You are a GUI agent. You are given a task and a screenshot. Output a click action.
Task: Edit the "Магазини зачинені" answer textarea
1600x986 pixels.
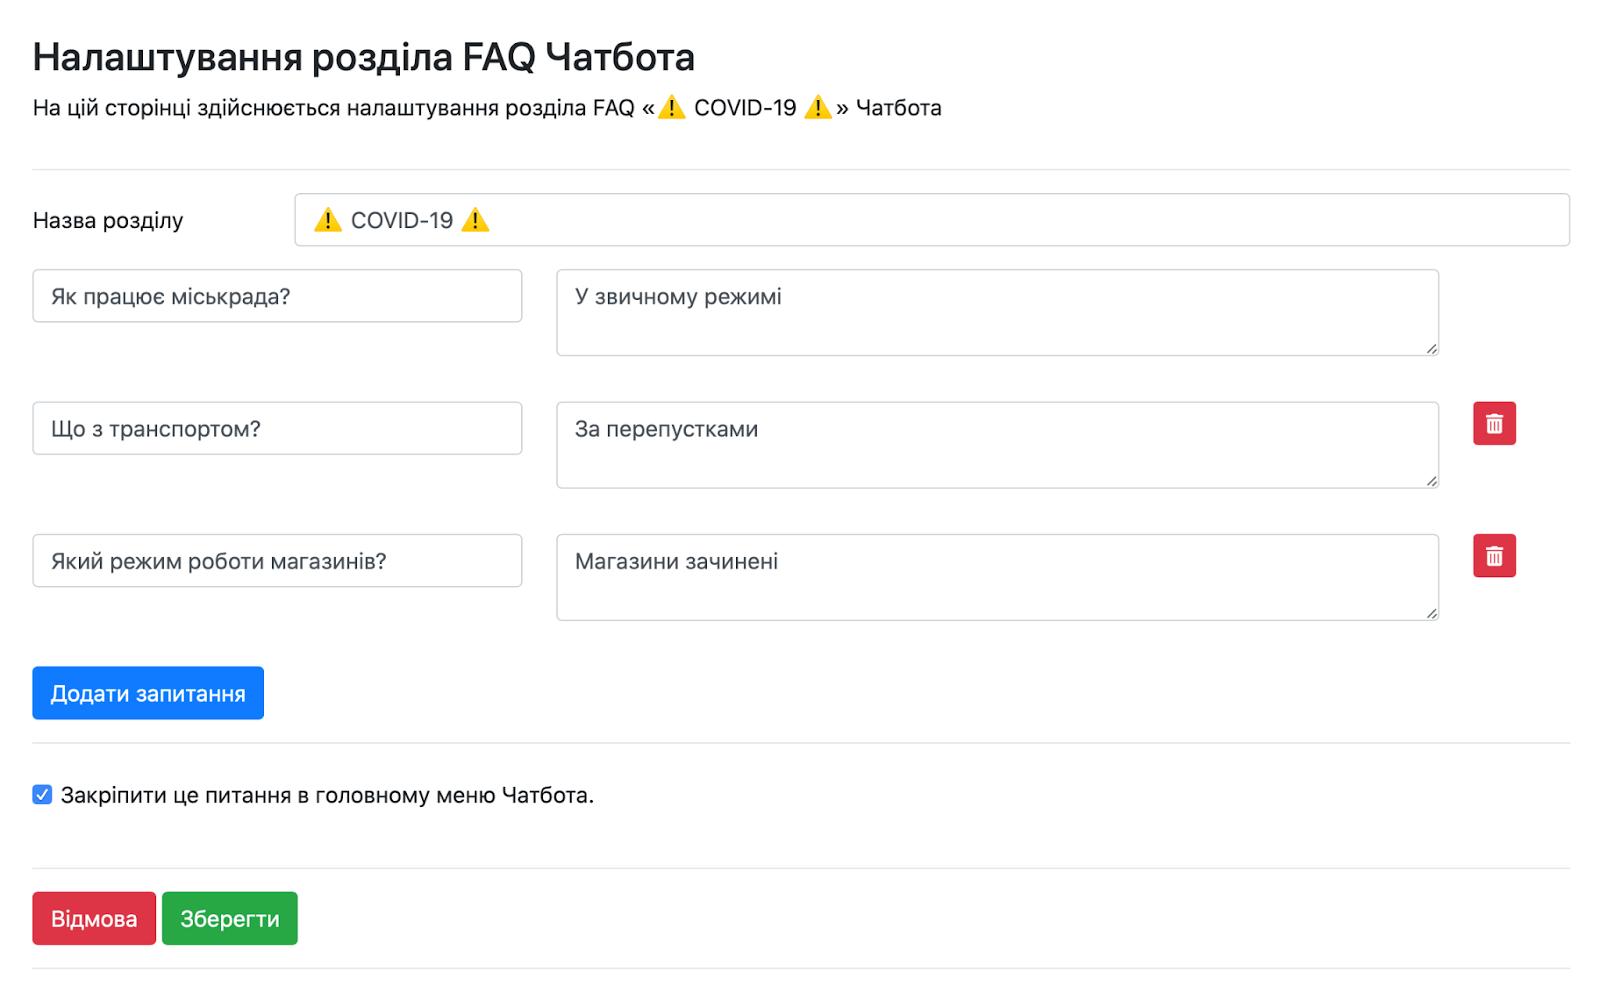[997, 578]
